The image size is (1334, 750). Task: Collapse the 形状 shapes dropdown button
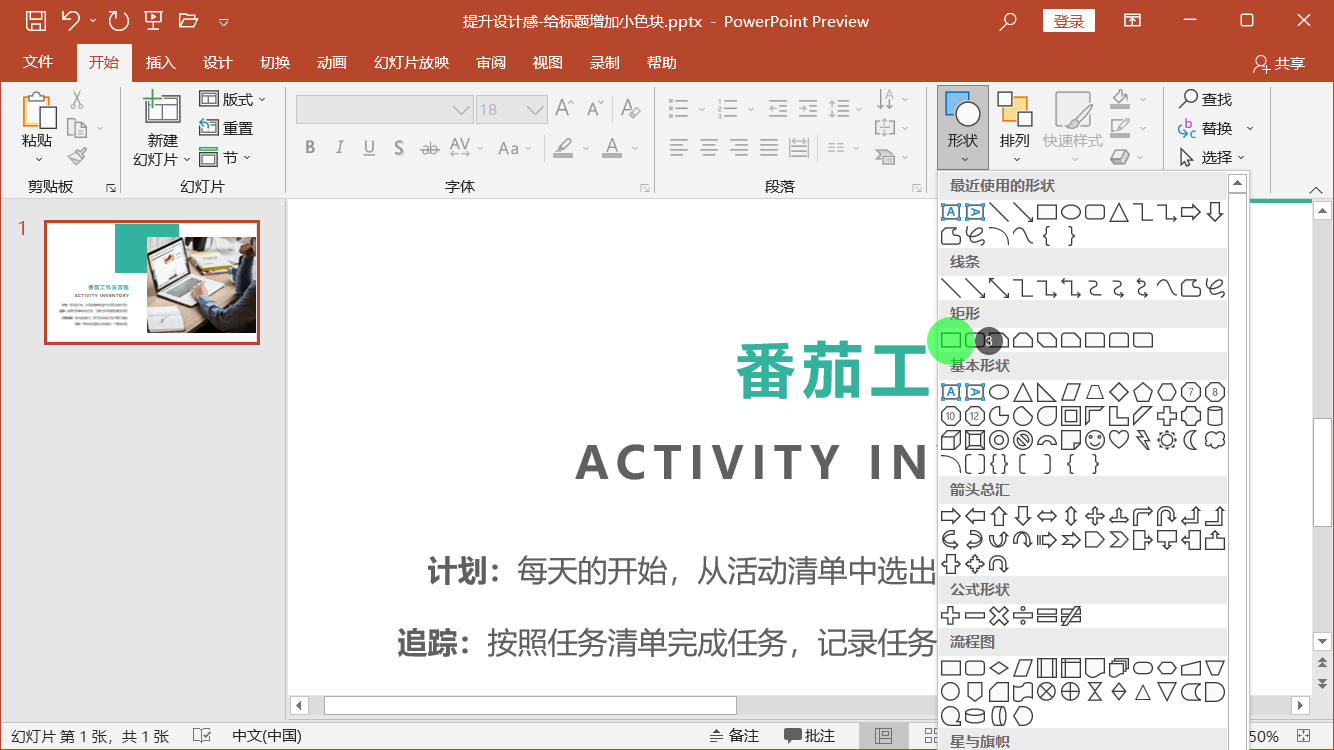coord(963,127)
